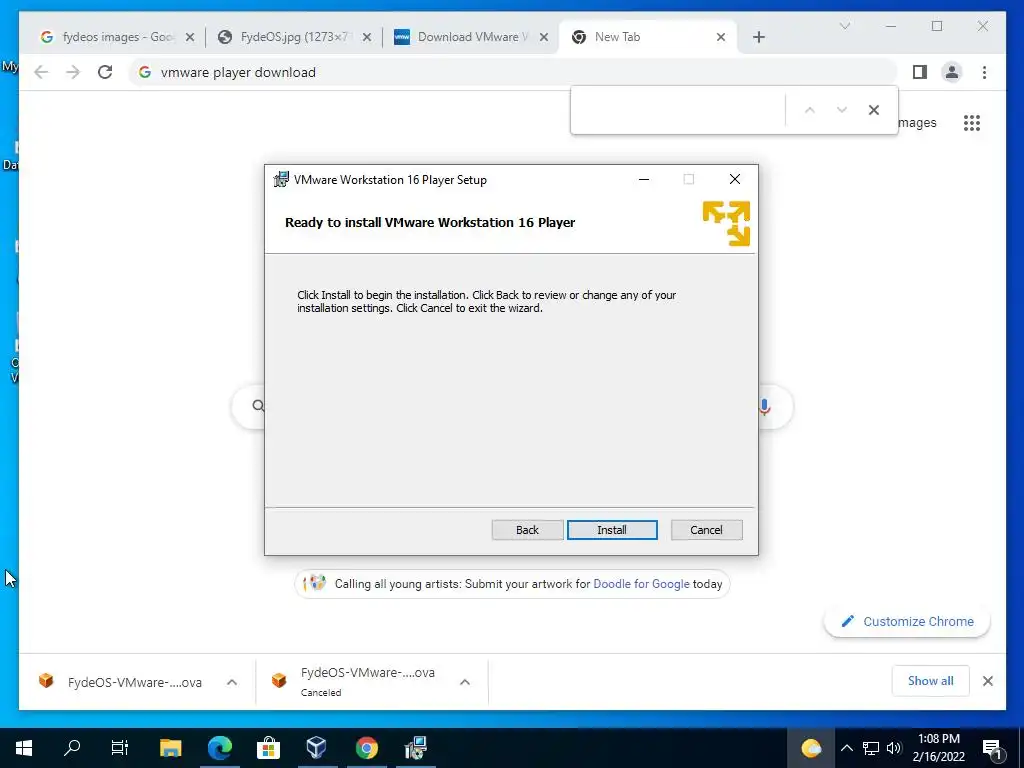The width and height of the screenshot is (1024, 768).
Task: Open Chrome profile avatar menu
Action: tap(952, 72)
